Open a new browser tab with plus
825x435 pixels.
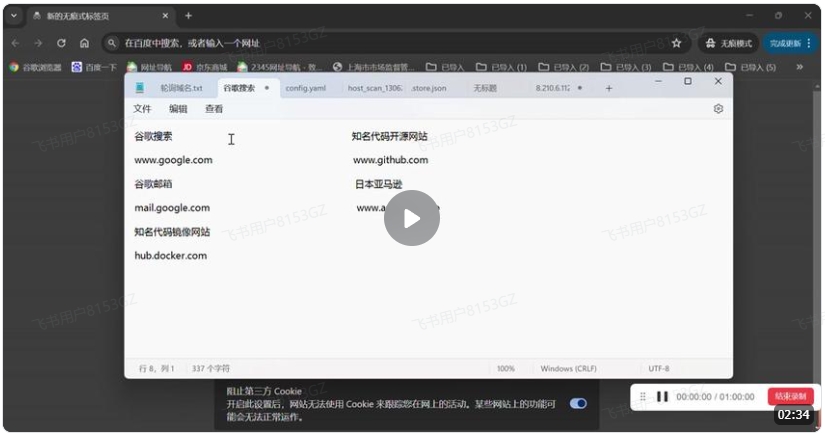[x=188, y=16]
